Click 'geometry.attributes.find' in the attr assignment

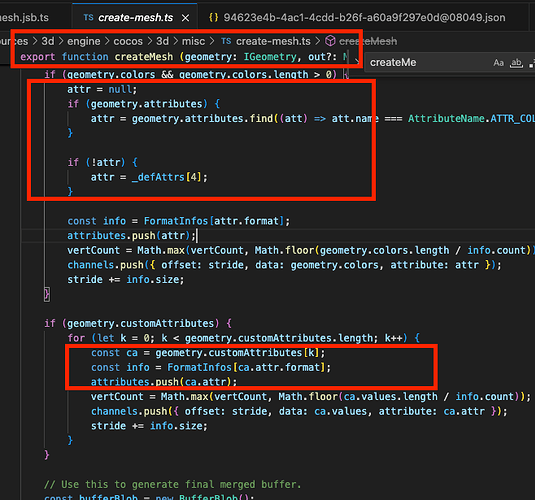tap(202, 118)
